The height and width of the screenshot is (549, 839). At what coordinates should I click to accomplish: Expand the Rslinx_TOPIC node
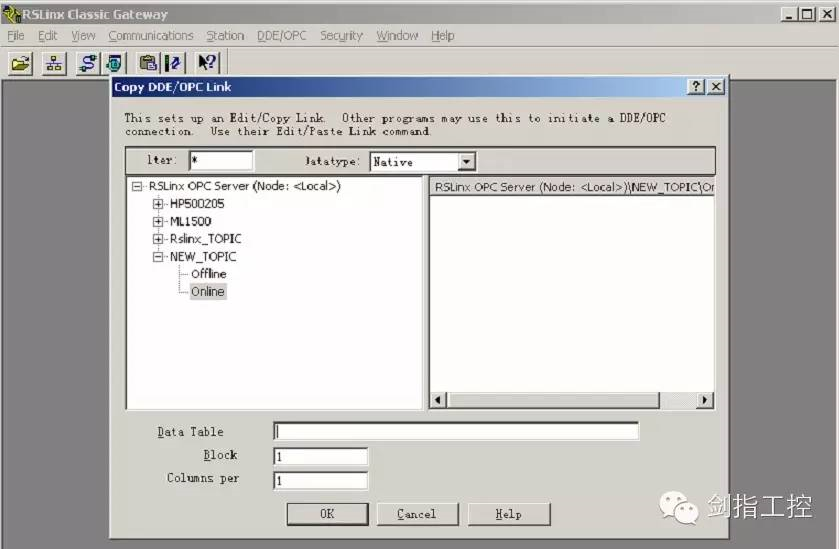tap(157, 239)
